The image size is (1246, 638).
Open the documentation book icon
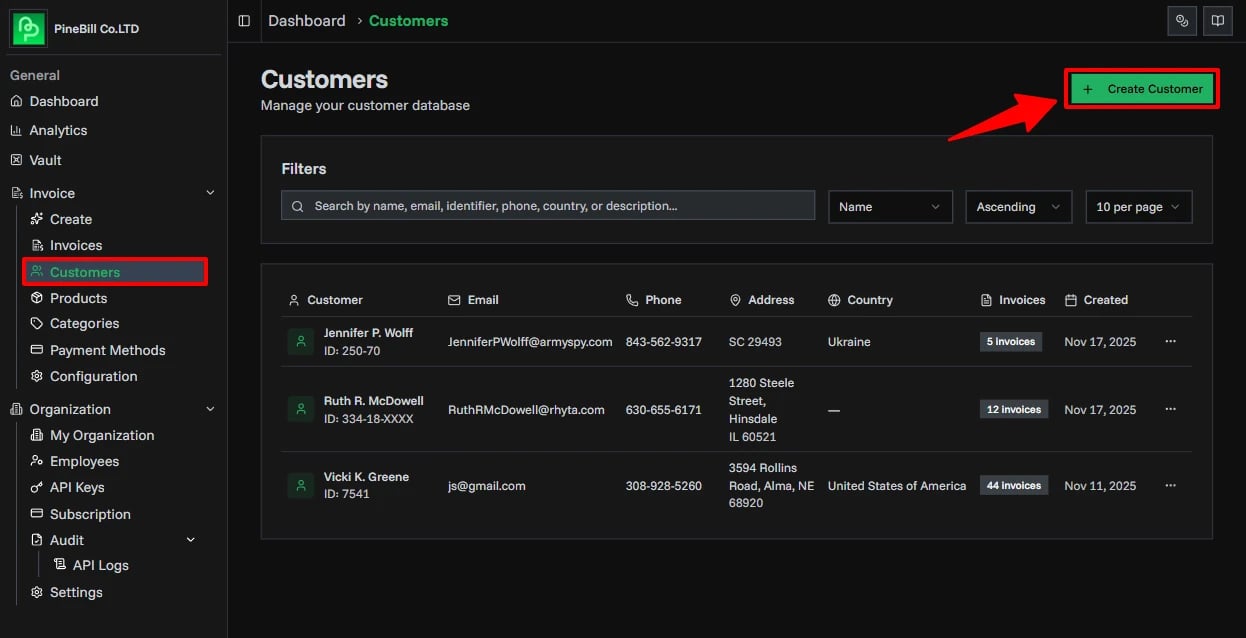point(1217,20)
